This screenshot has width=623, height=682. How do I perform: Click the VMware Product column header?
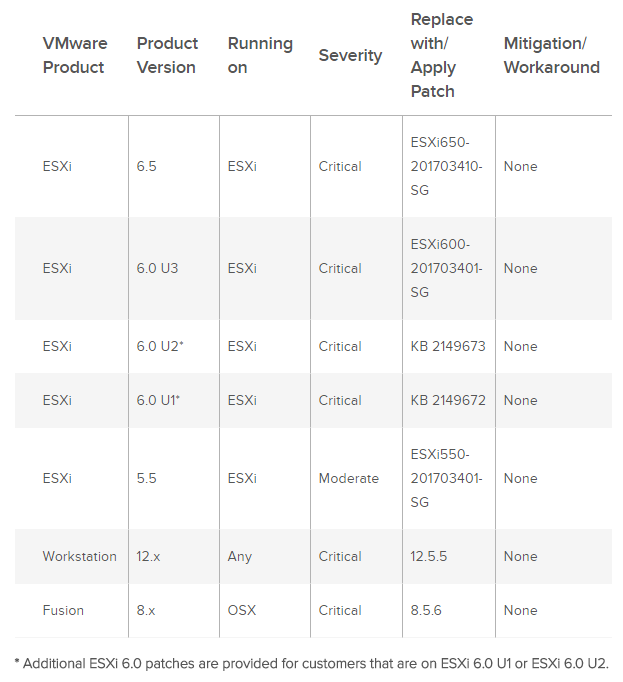[75, 55]
